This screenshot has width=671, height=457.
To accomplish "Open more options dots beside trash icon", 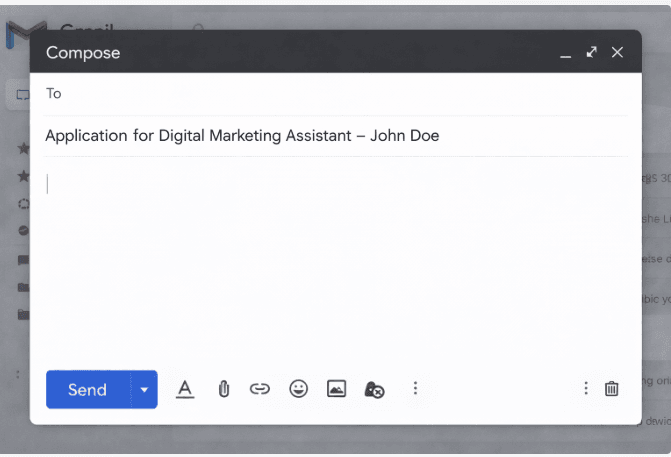I will [586, 389].
